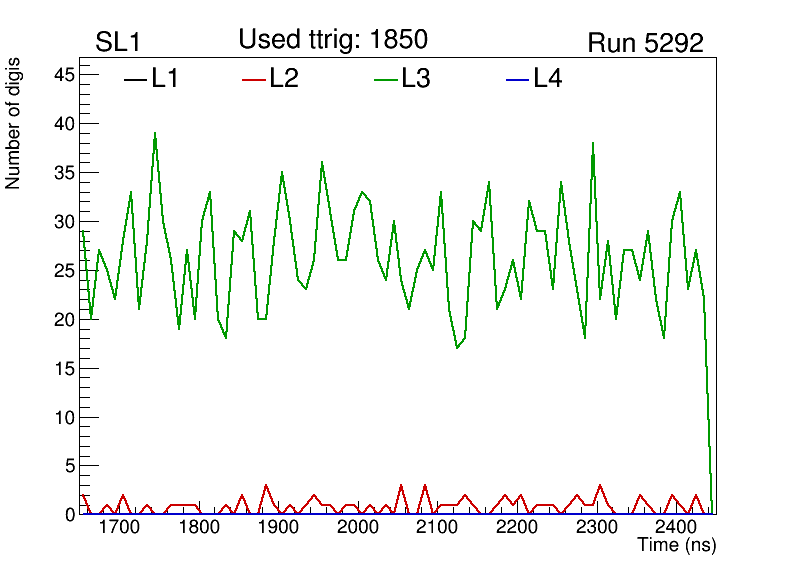Click the 'Run 5292' label
This screenshot has width=796, height=572.
click(x=645, y=43)
